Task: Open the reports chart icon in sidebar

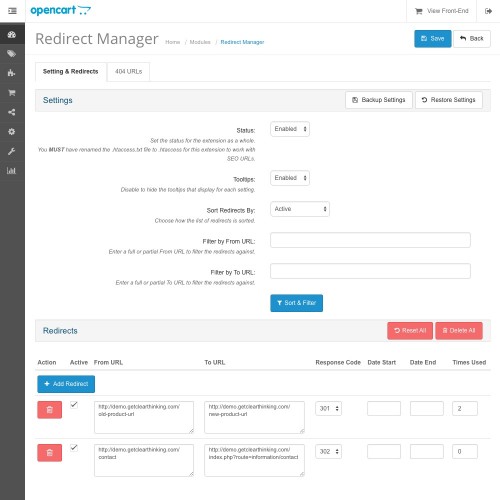Action: (12, 171)
